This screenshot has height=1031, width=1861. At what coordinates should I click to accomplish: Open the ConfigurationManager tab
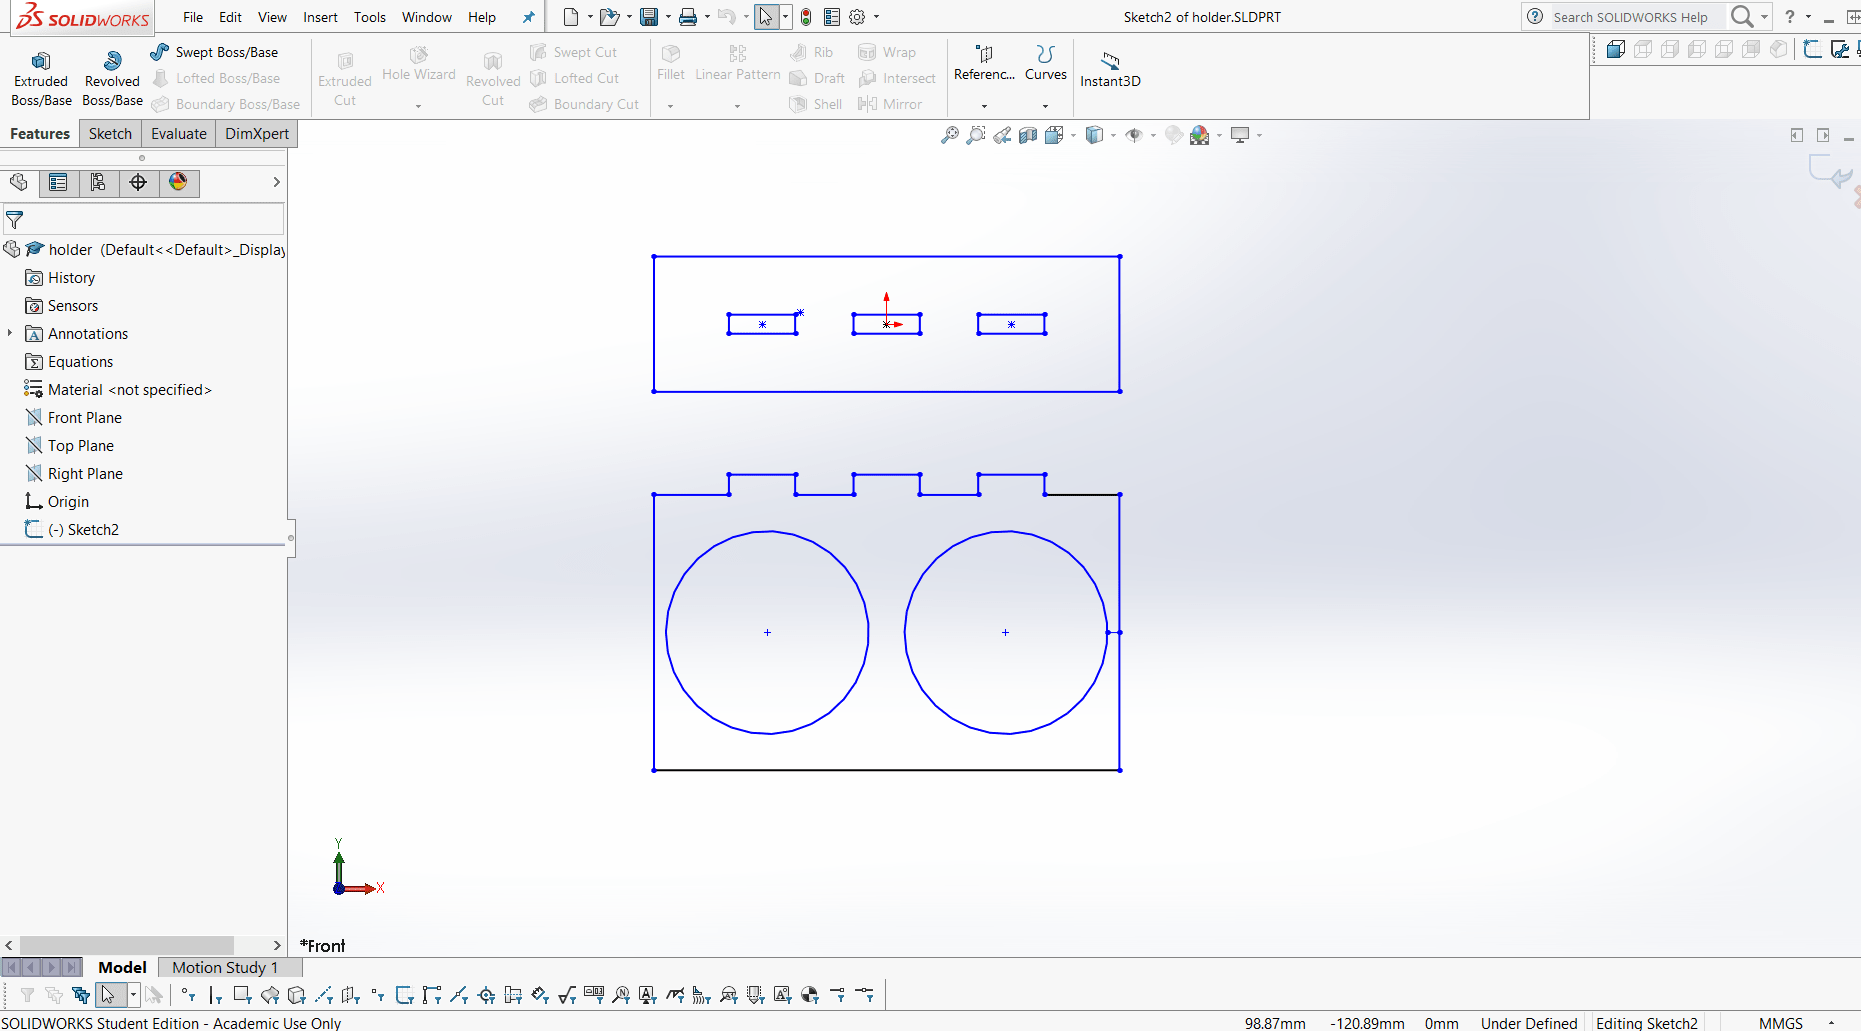[x=98, y=182]
